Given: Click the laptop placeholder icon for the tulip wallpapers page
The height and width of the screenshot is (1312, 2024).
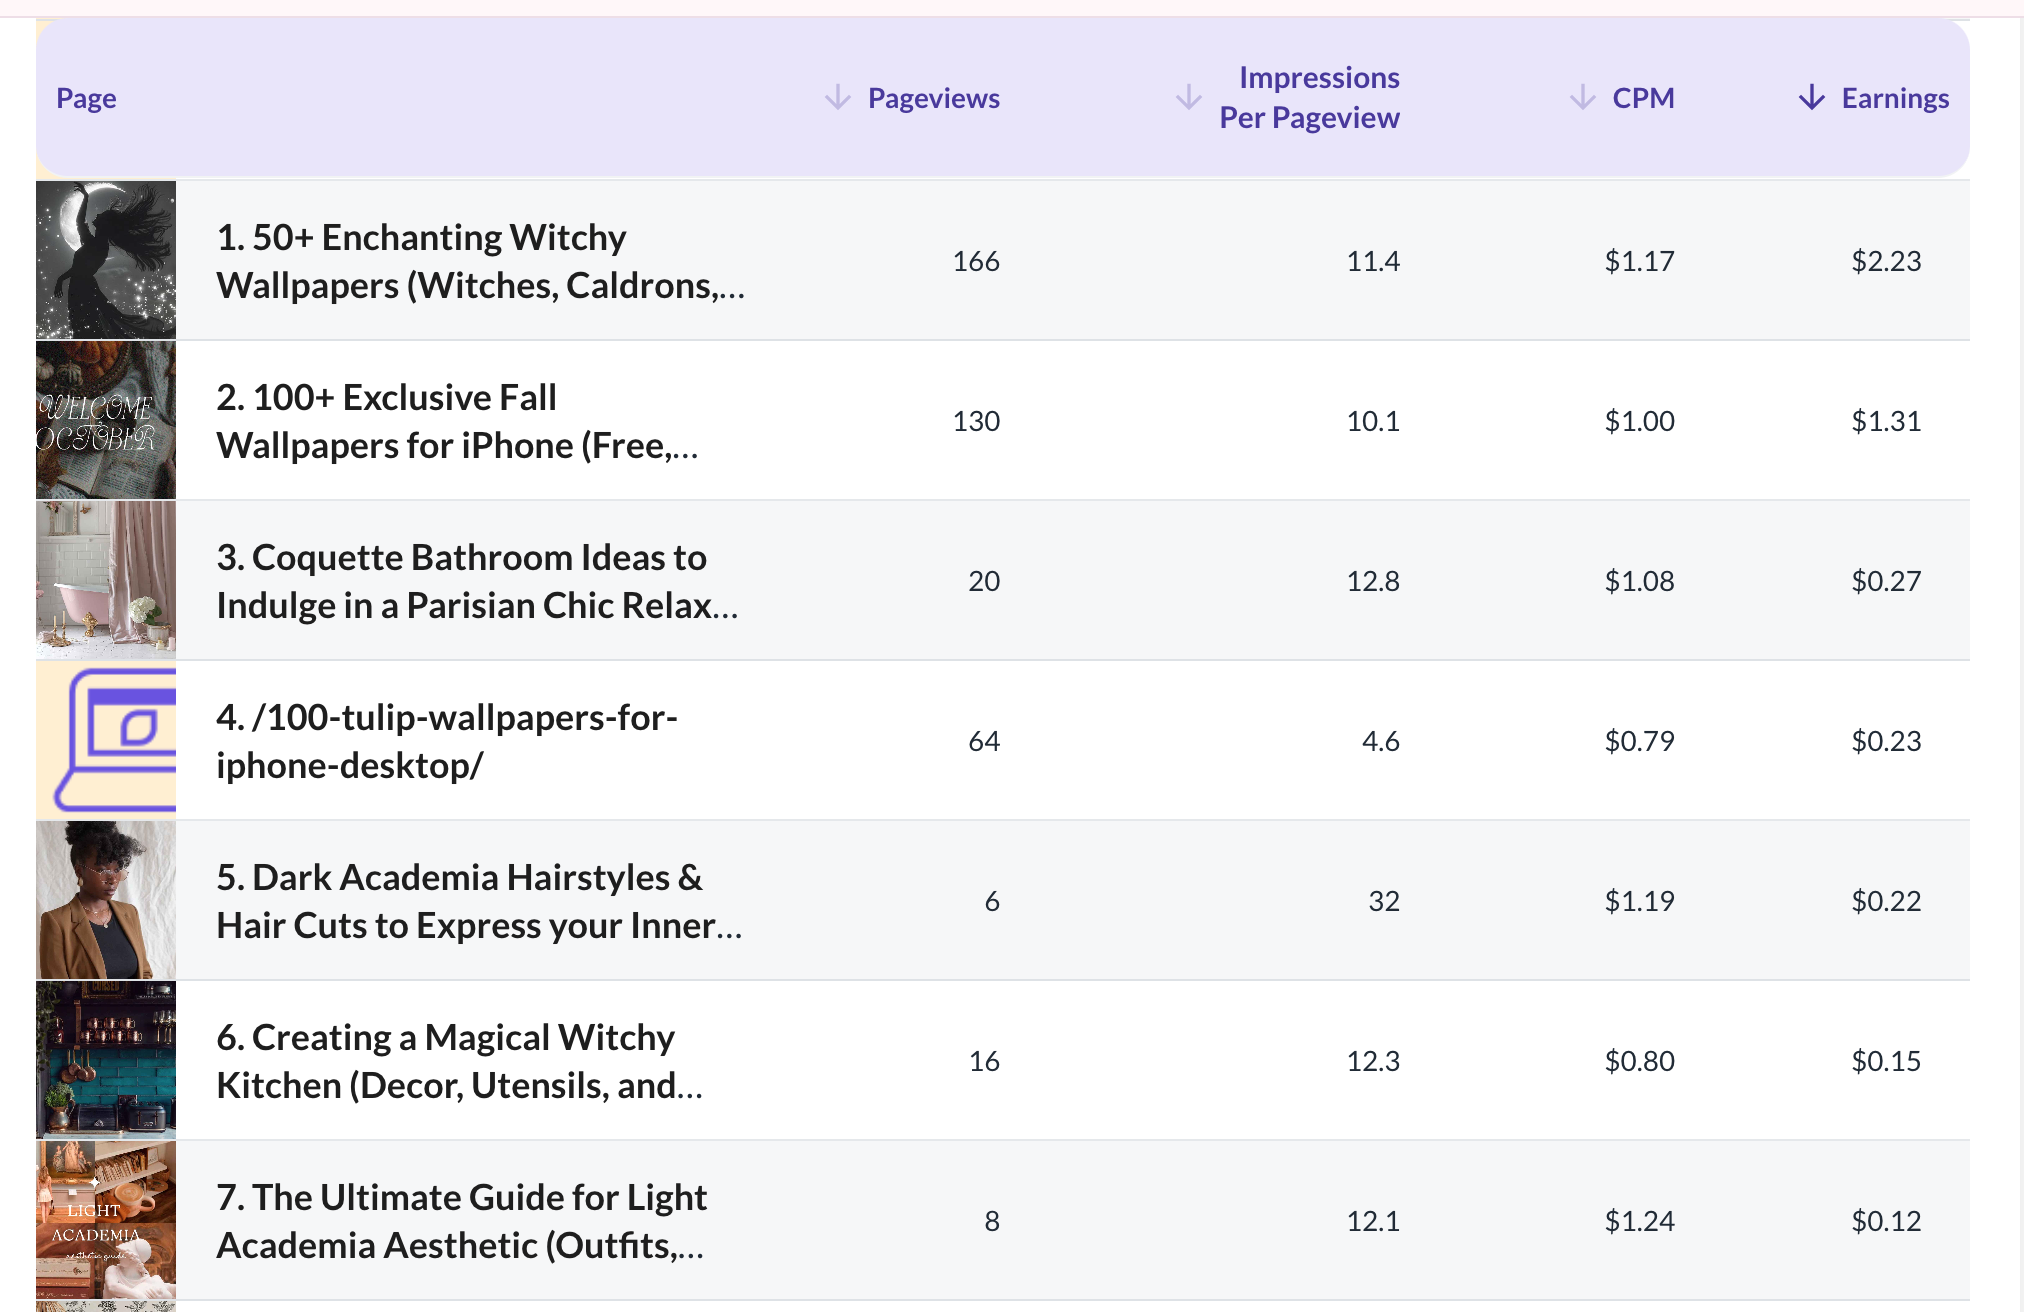Looking at the screenshot, I should [107, 740].
